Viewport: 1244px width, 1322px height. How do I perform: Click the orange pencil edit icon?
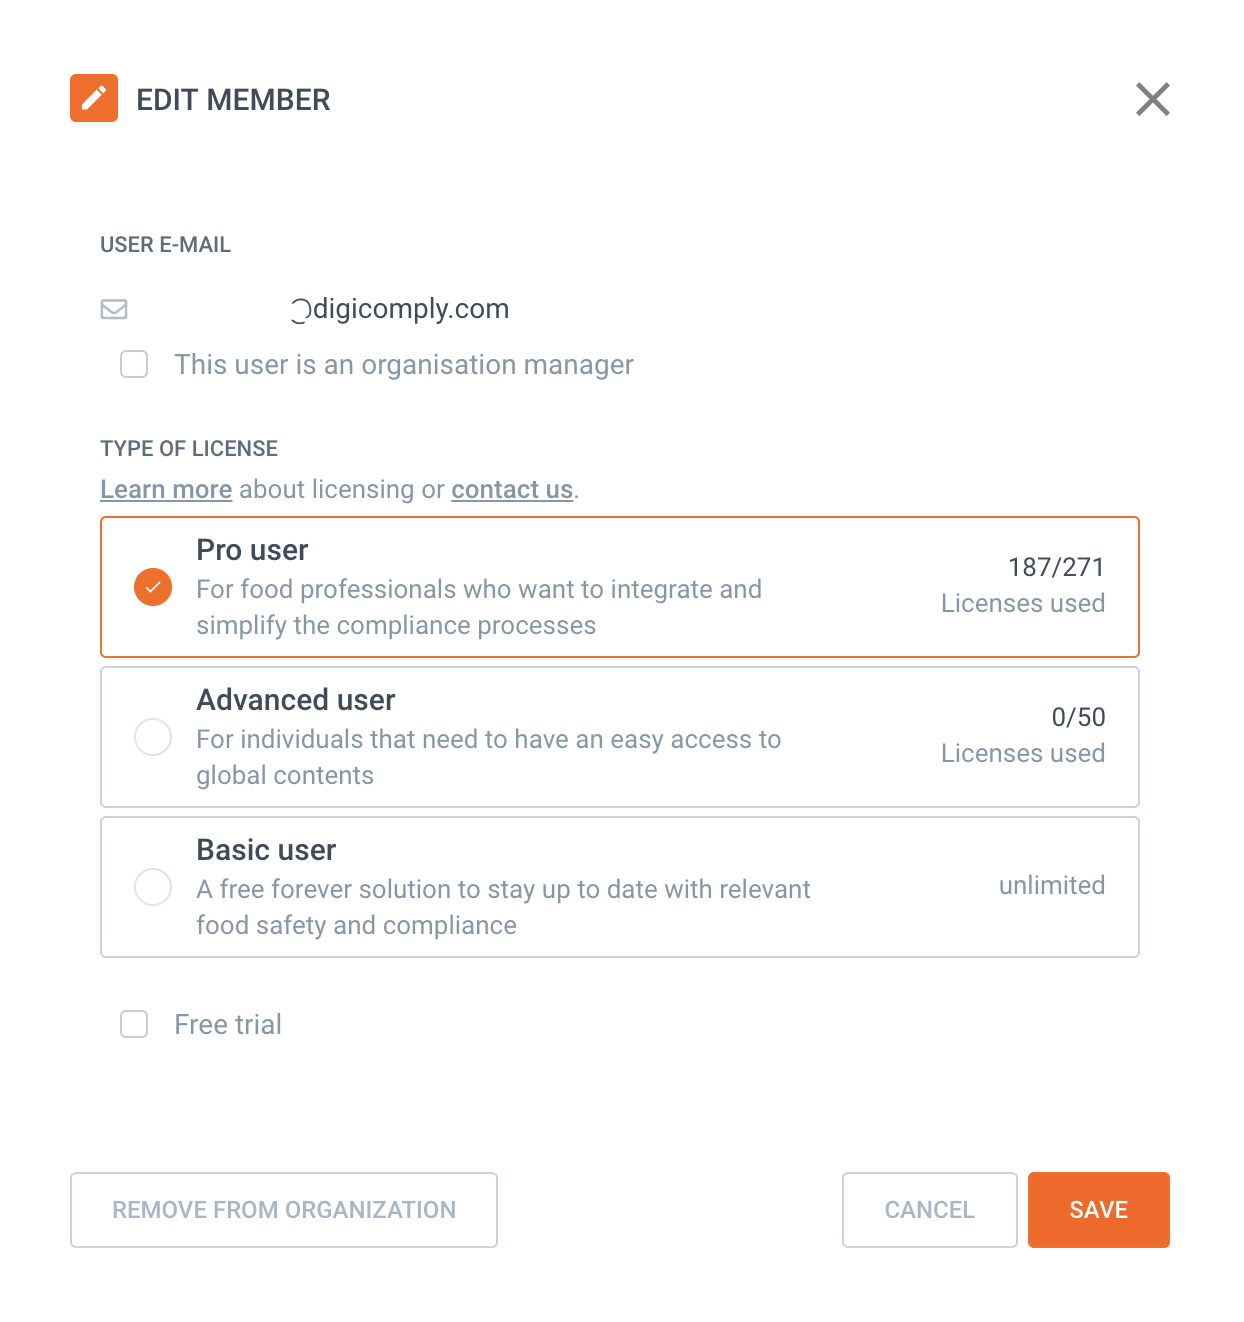click(x=94, y=98)
